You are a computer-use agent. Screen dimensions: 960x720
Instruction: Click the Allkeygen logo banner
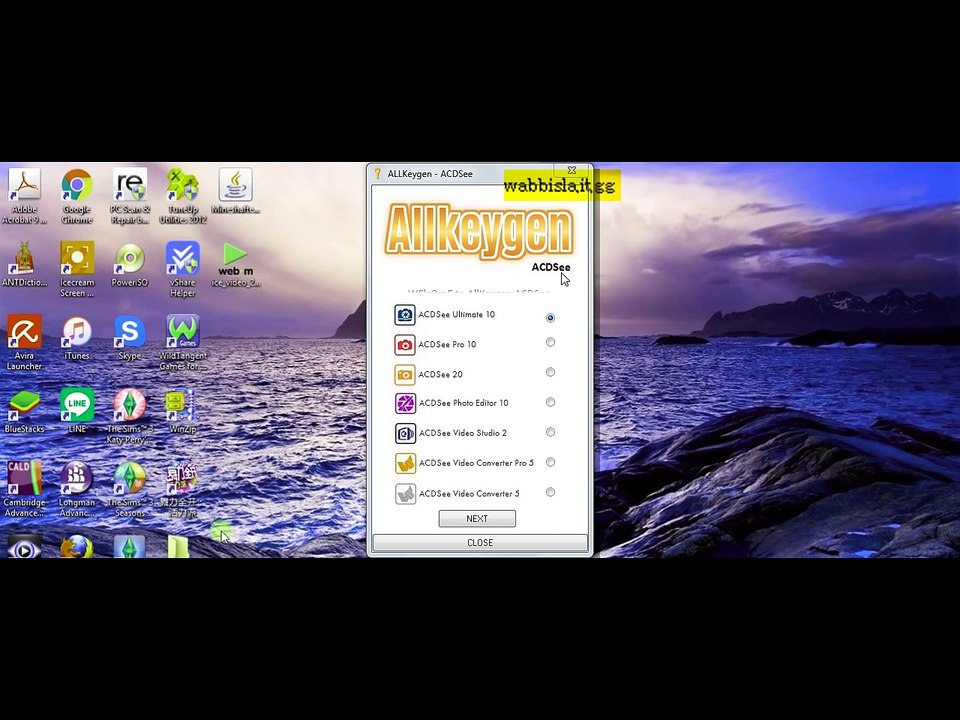[479, 230]
